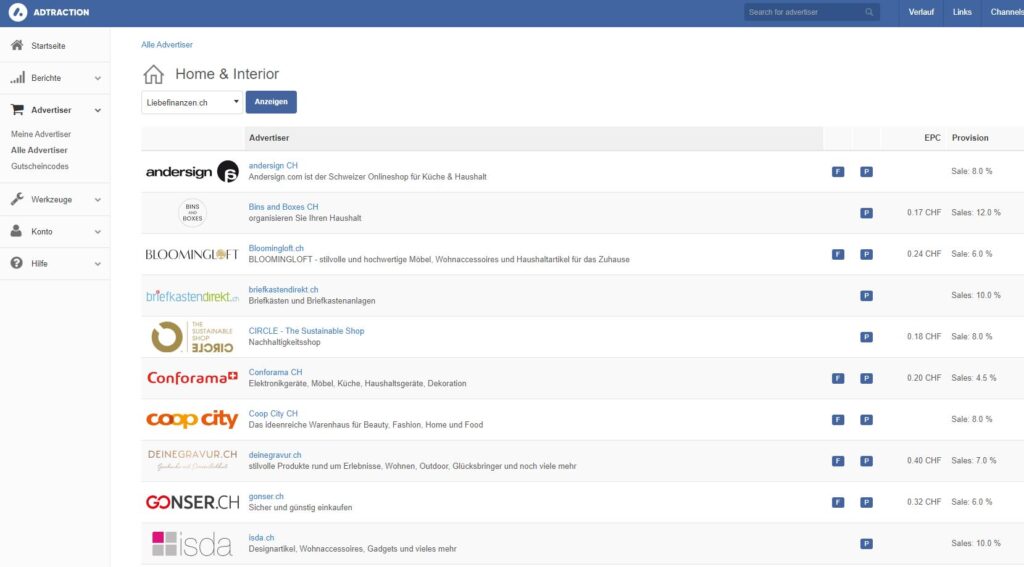Click the andersign logo thumbnail

click(x=192, y=172)
